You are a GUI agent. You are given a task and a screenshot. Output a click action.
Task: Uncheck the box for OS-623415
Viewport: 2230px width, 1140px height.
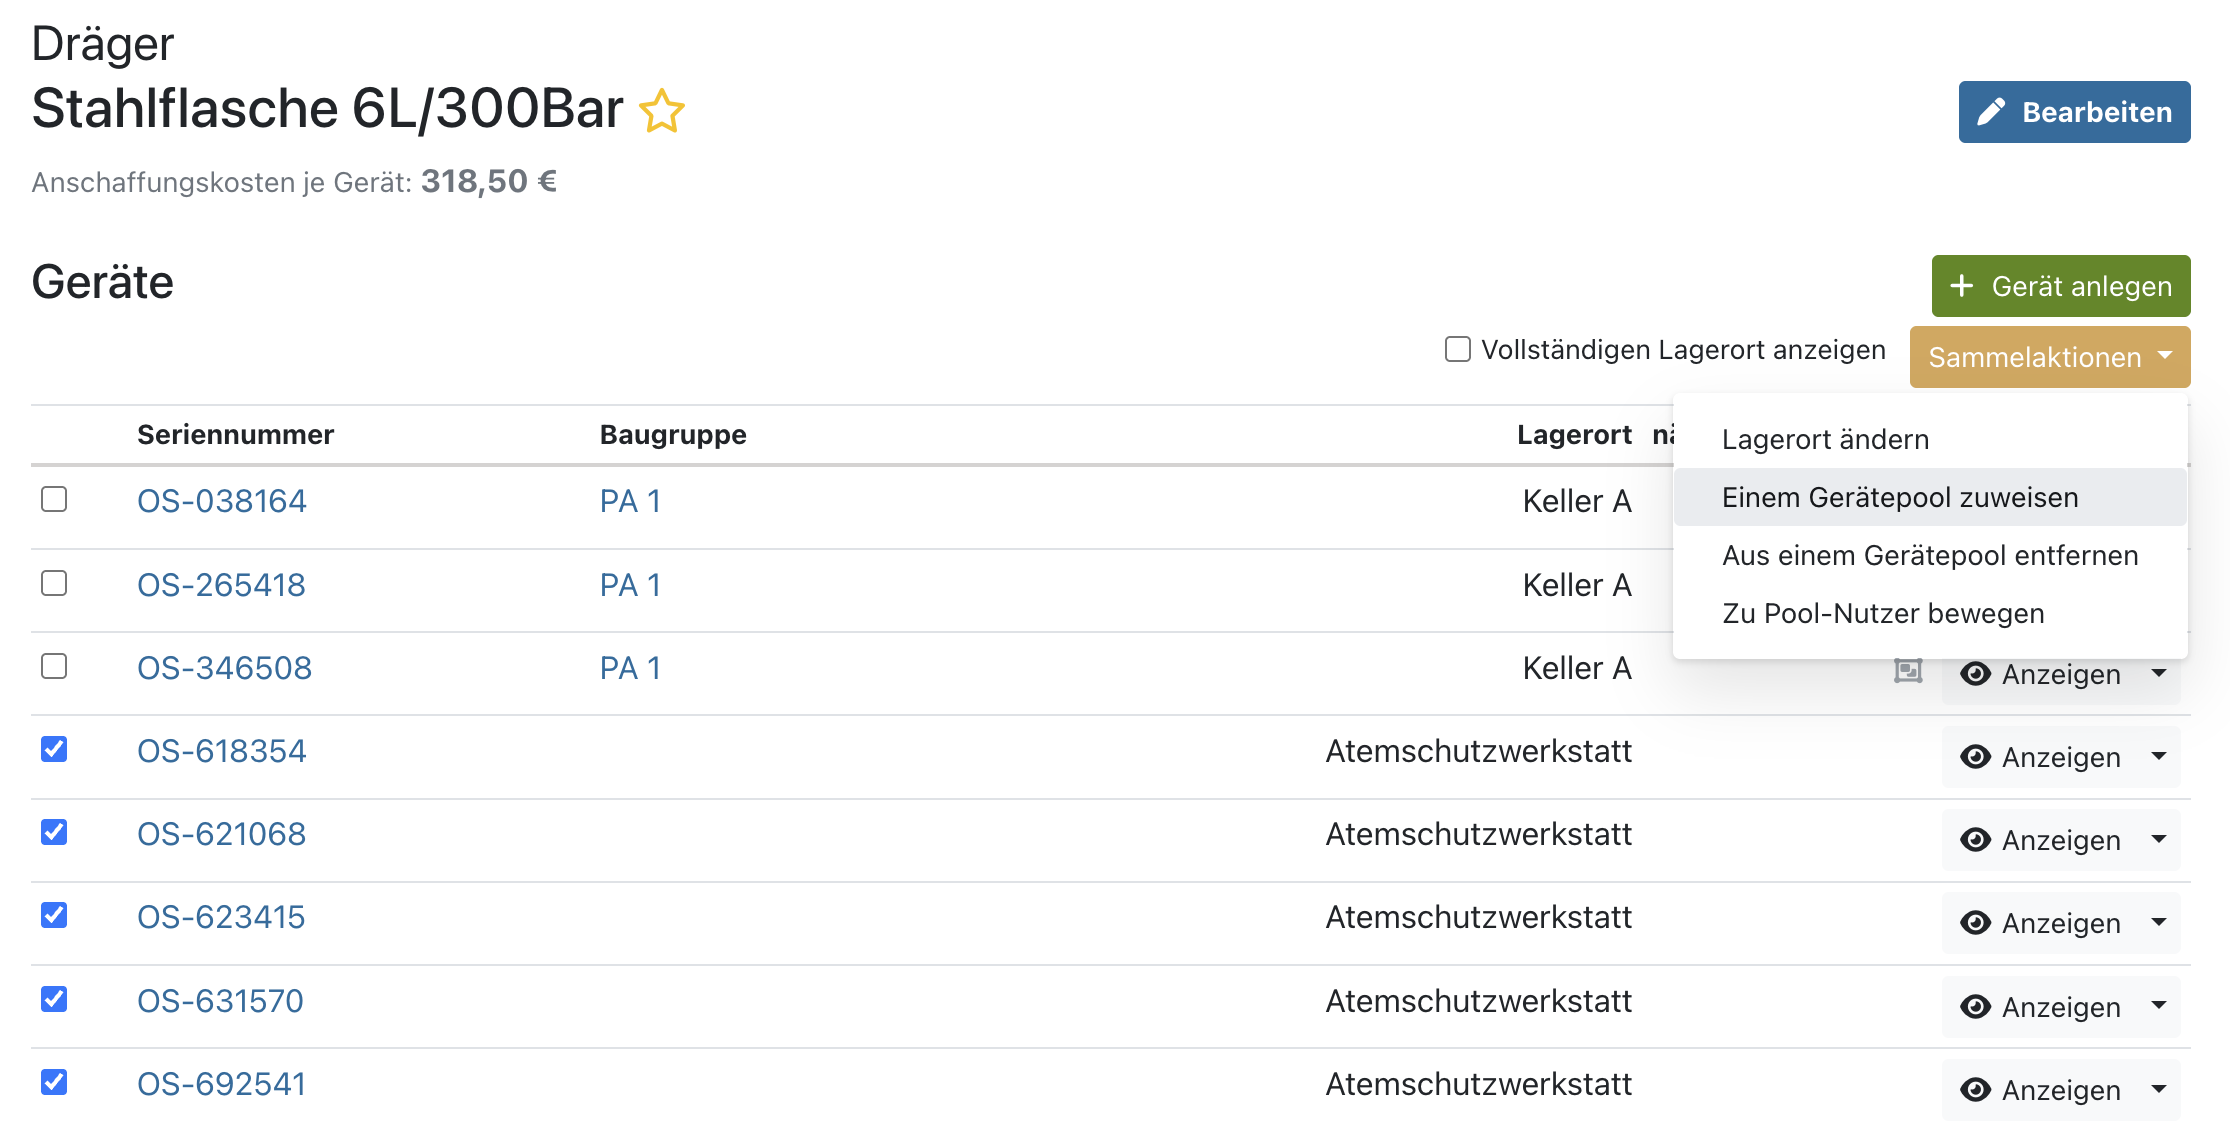point(54,915)
